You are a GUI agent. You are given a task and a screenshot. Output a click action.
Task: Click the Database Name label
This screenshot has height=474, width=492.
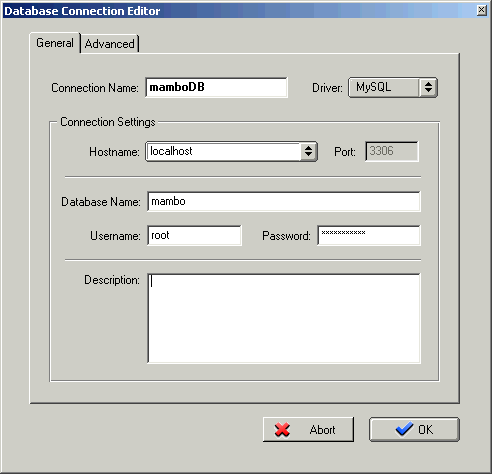coord(101,202)
